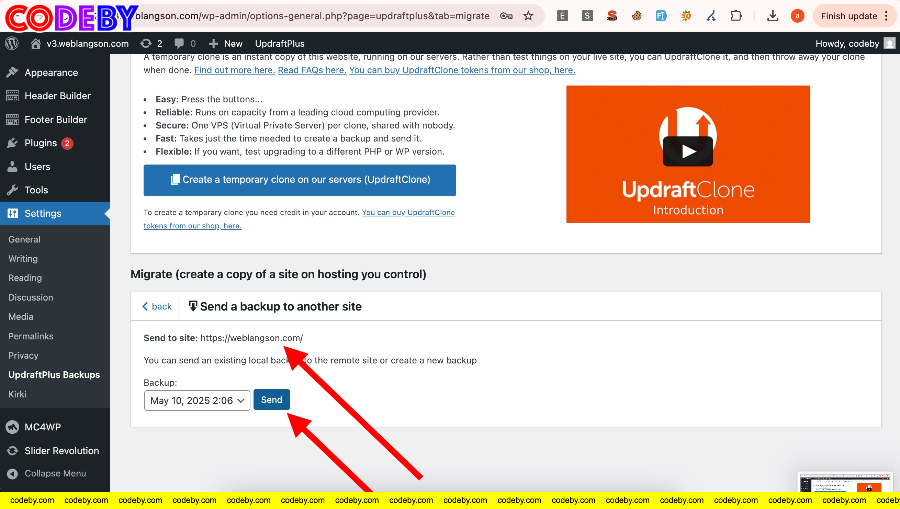
Task: Click Create a temporary clone on our servers
Action: click(x=300, y=180)
